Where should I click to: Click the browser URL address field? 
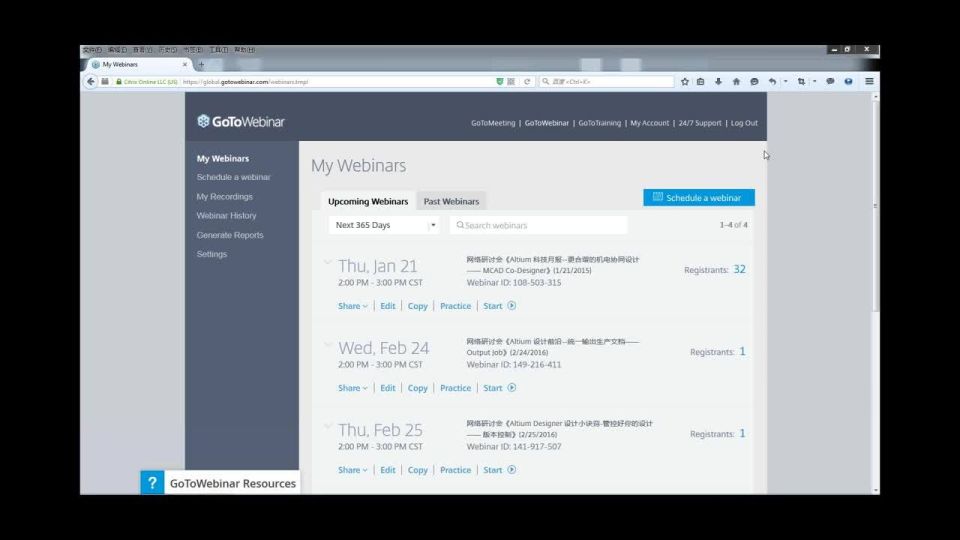pos(337,81)
